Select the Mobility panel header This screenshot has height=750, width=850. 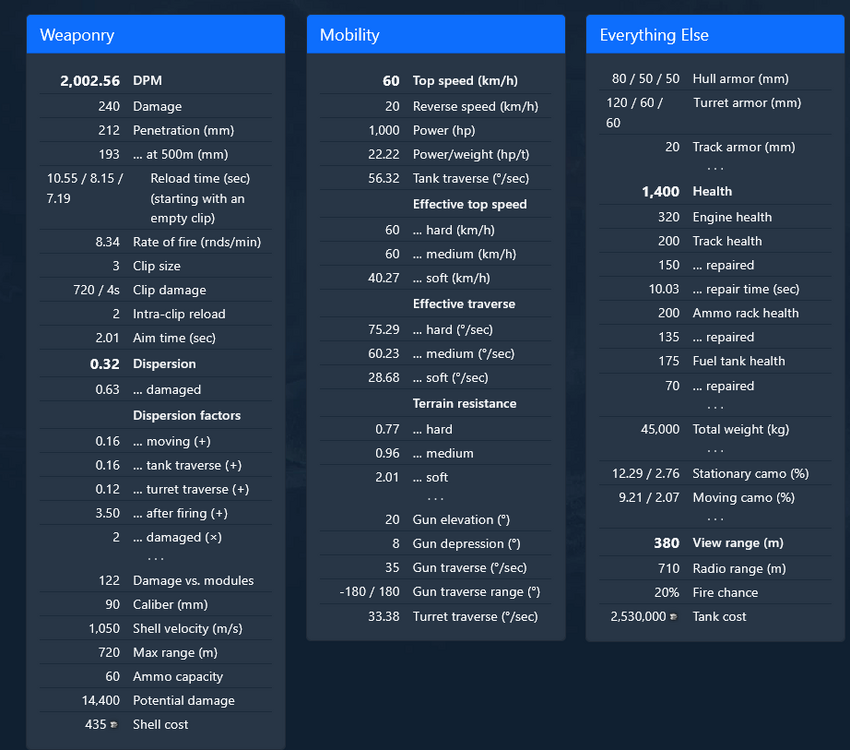(436, 35)
